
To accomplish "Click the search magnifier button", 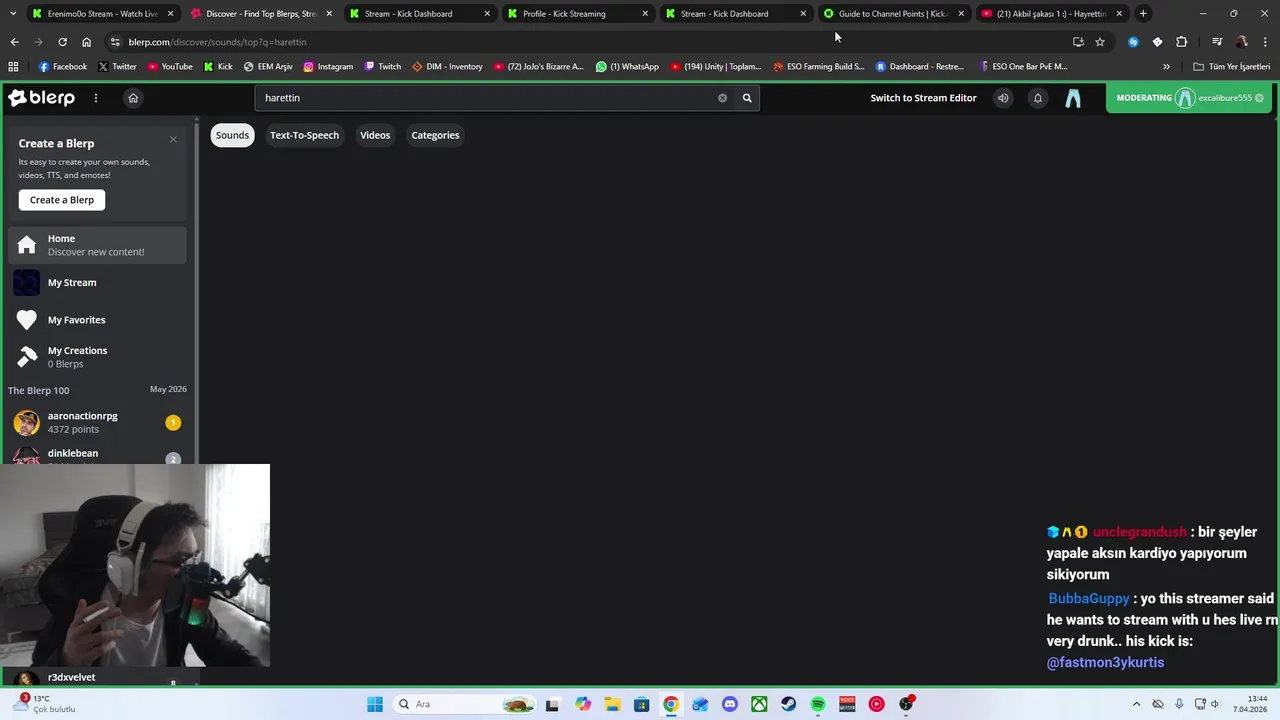I will (x=747, y=98).
